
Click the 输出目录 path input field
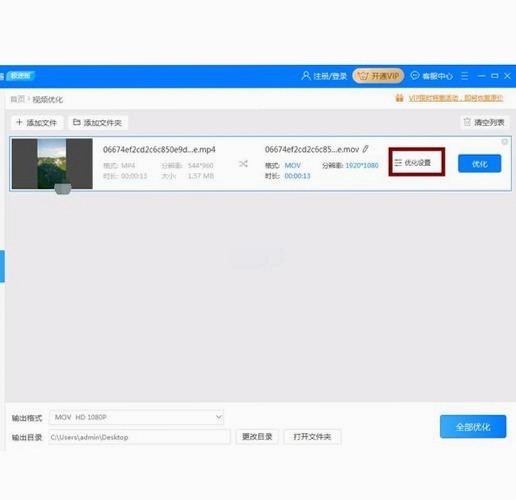(139, 437)
